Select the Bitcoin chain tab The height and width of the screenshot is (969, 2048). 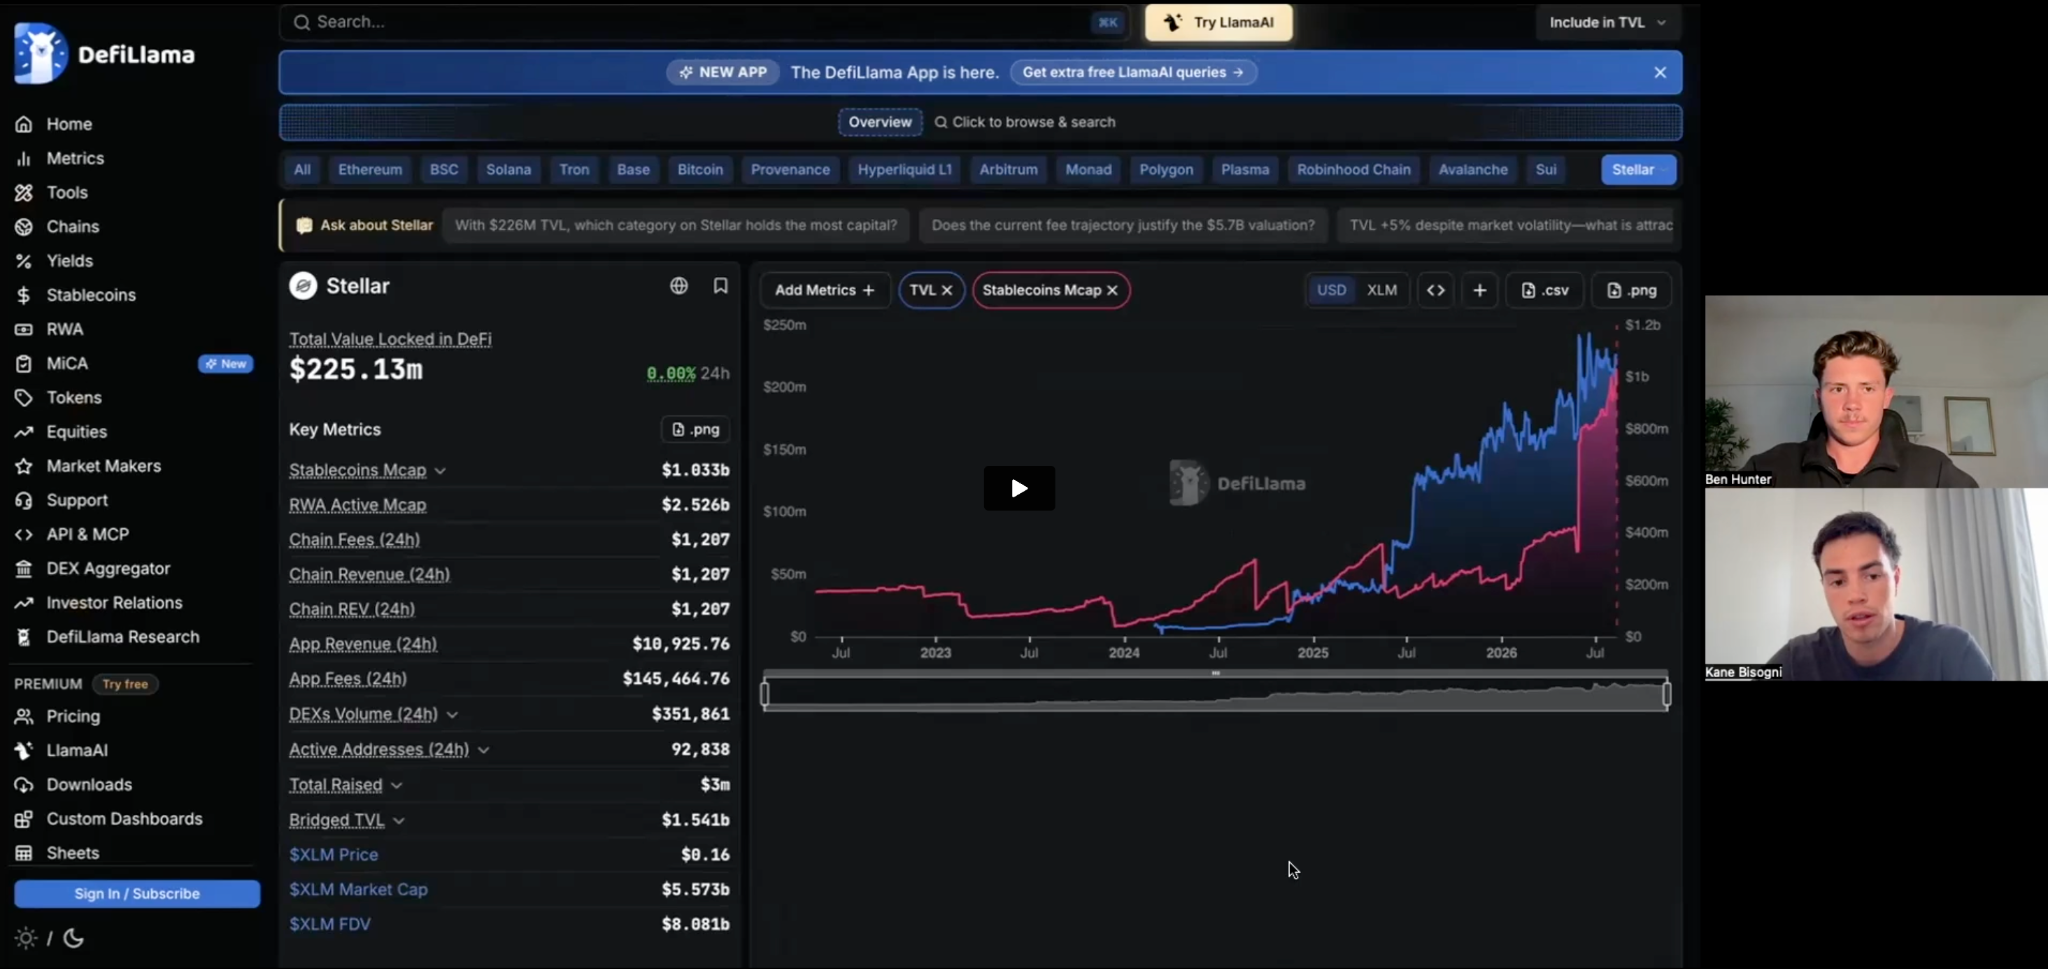click(x=700, y=170)
